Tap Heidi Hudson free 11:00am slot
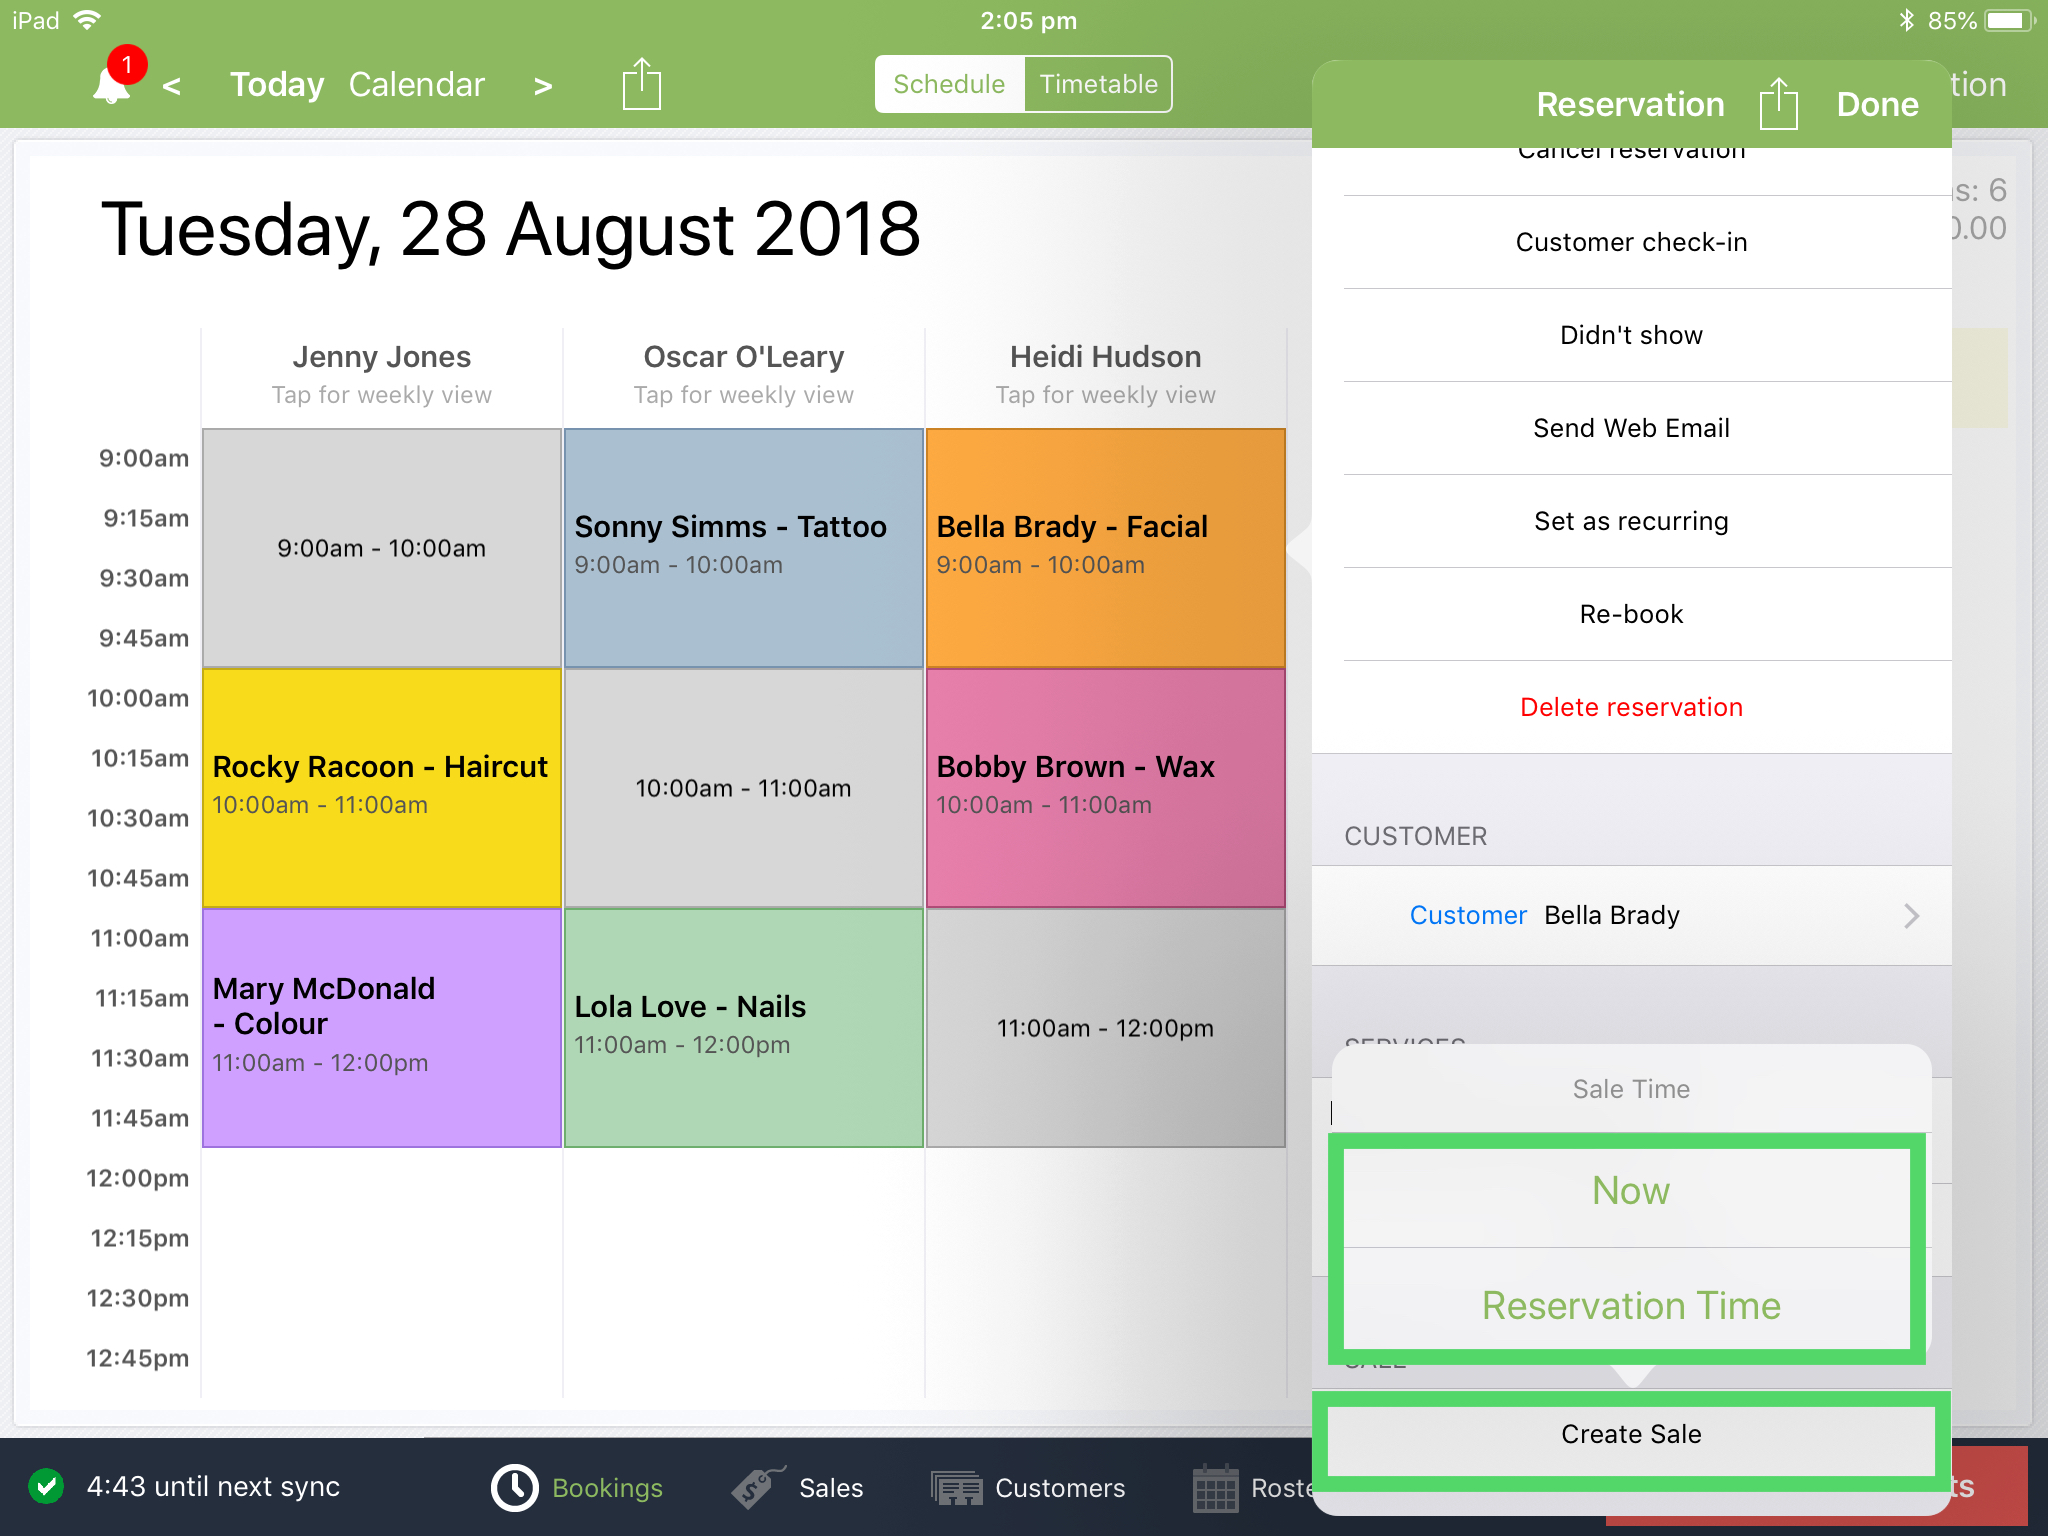Image resolution: width=2048 pixels, height=1536 pixels. point(1106,1028)
